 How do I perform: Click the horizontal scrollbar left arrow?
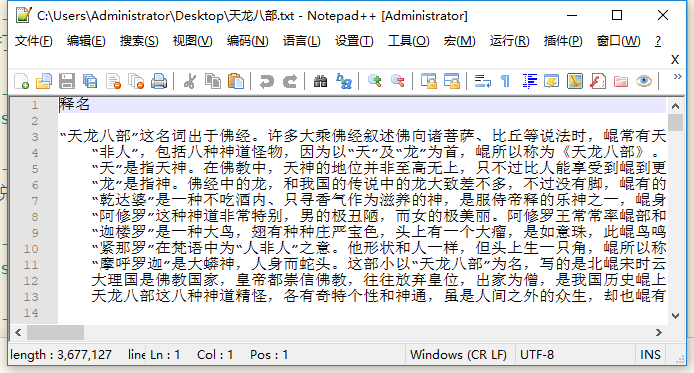[18, 332]
